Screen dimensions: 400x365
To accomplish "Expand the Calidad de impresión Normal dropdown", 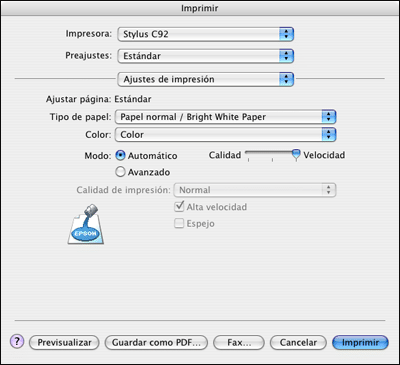I will (x=255, y=190).
